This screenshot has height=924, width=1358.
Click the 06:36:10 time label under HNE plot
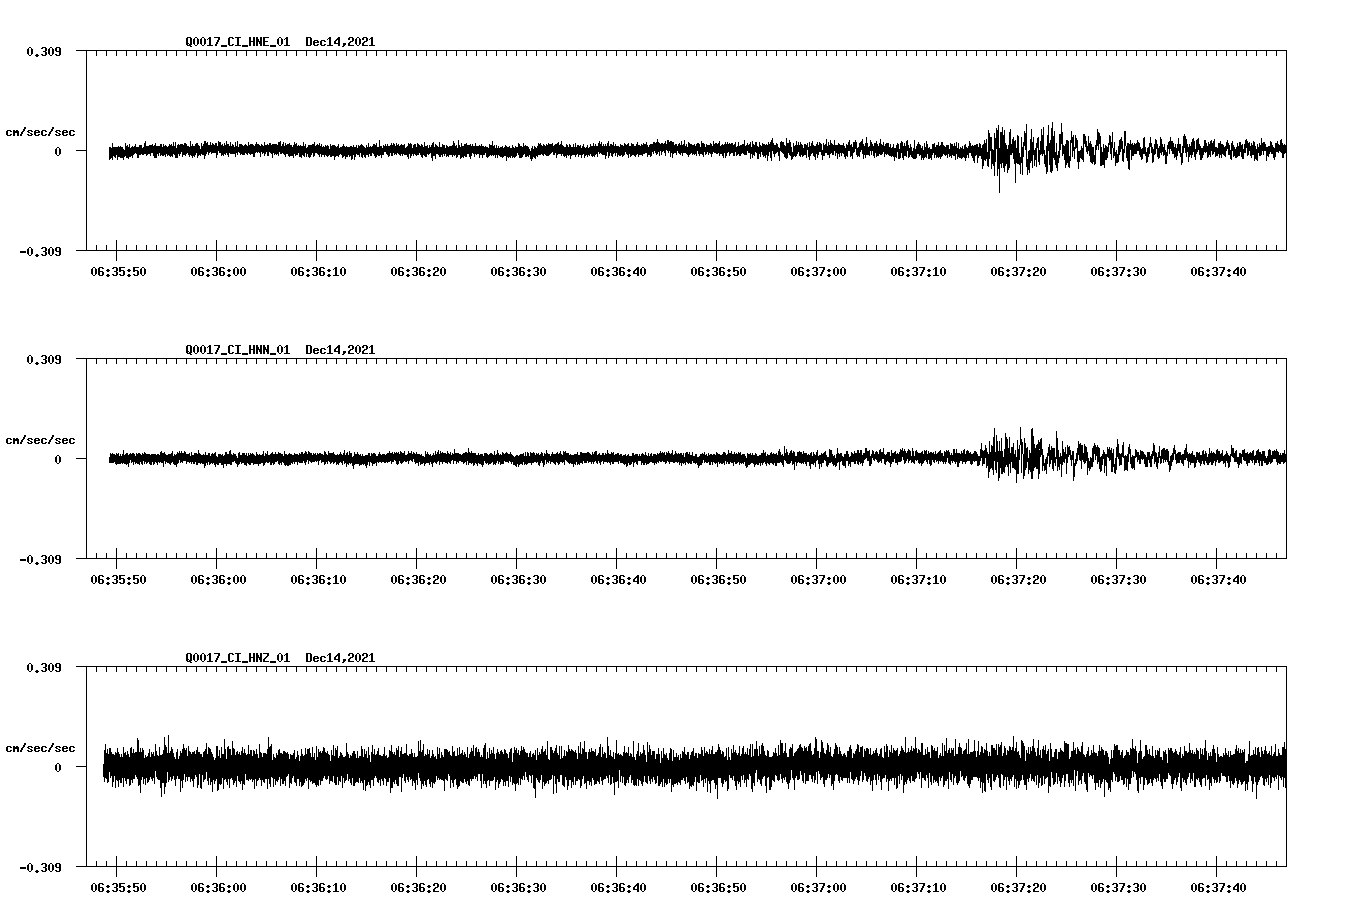[x=318, y=272]
